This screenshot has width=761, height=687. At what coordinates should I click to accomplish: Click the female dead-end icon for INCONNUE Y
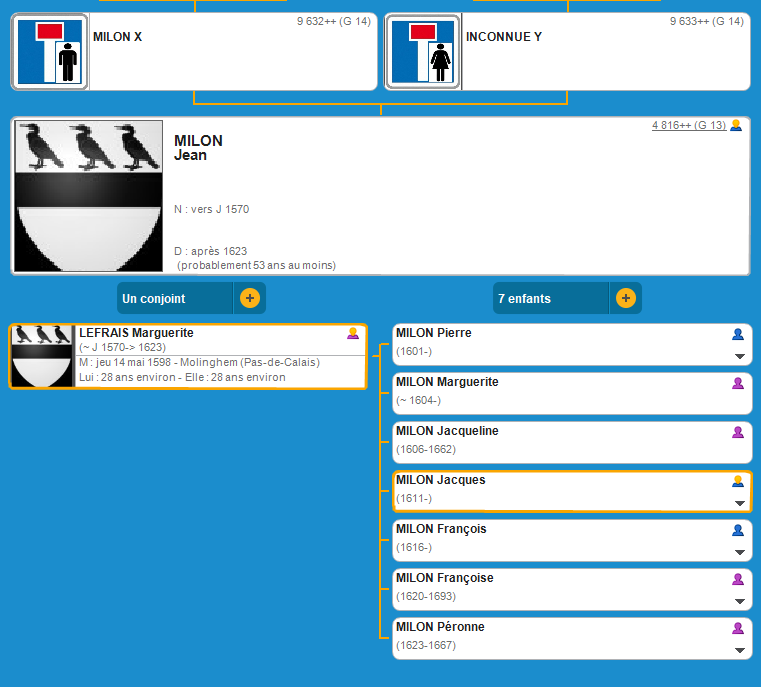pos(422,52)
